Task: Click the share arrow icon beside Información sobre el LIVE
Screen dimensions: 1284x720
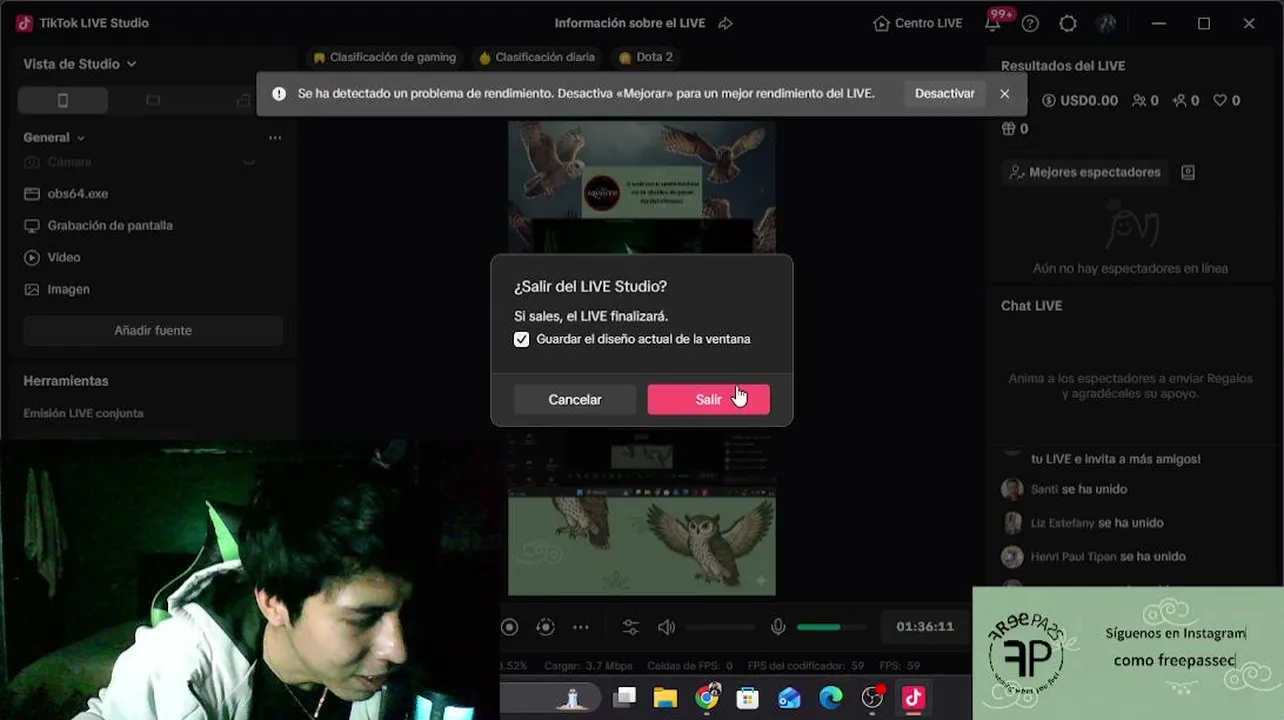Action: coord(726,23)
